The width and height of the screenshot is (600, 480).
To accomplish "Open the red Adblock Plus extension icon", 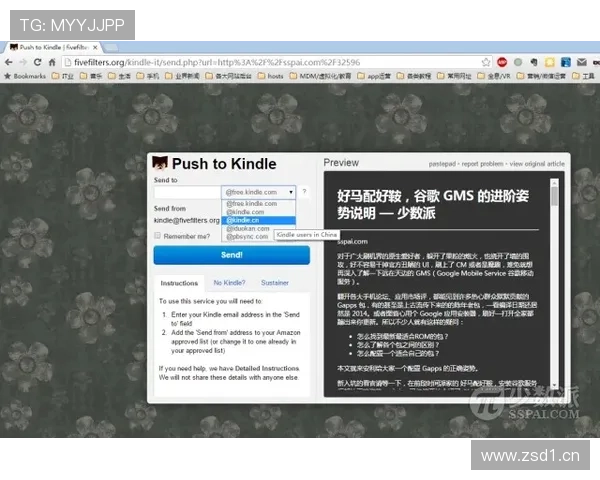I will coord(502,62).
